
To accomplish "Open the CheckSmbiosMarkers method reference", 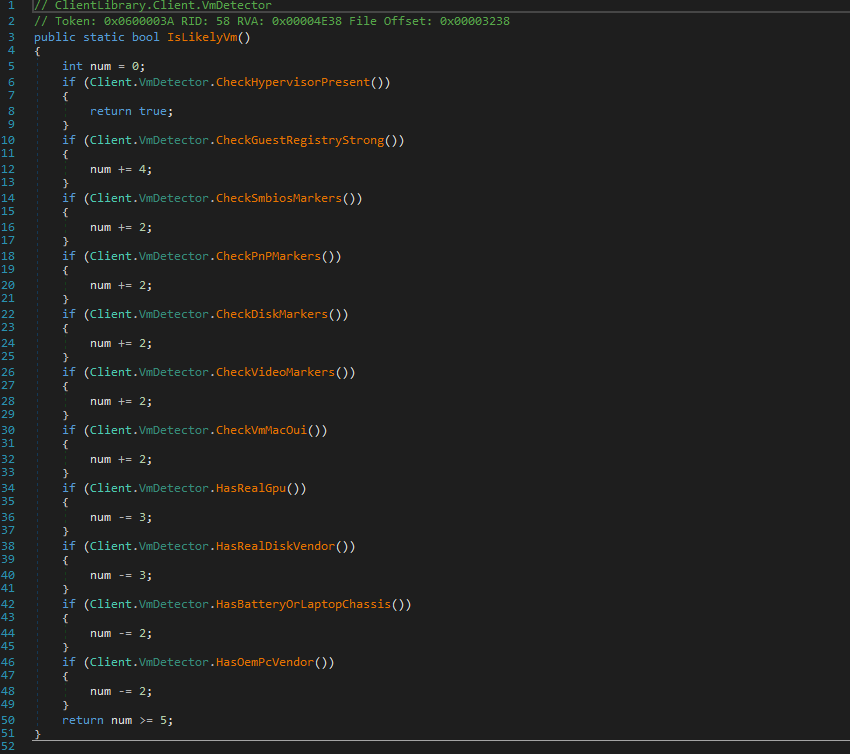I will pyautogui.click(x=279, y=198).
